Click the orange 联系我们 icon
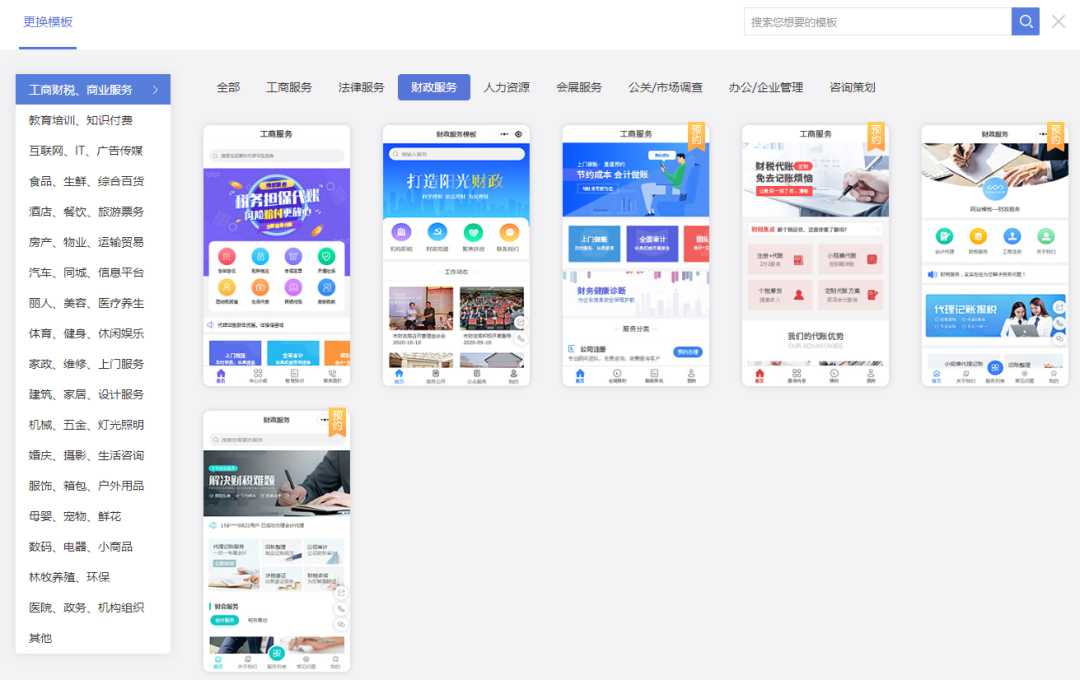 tap(507, 233)
